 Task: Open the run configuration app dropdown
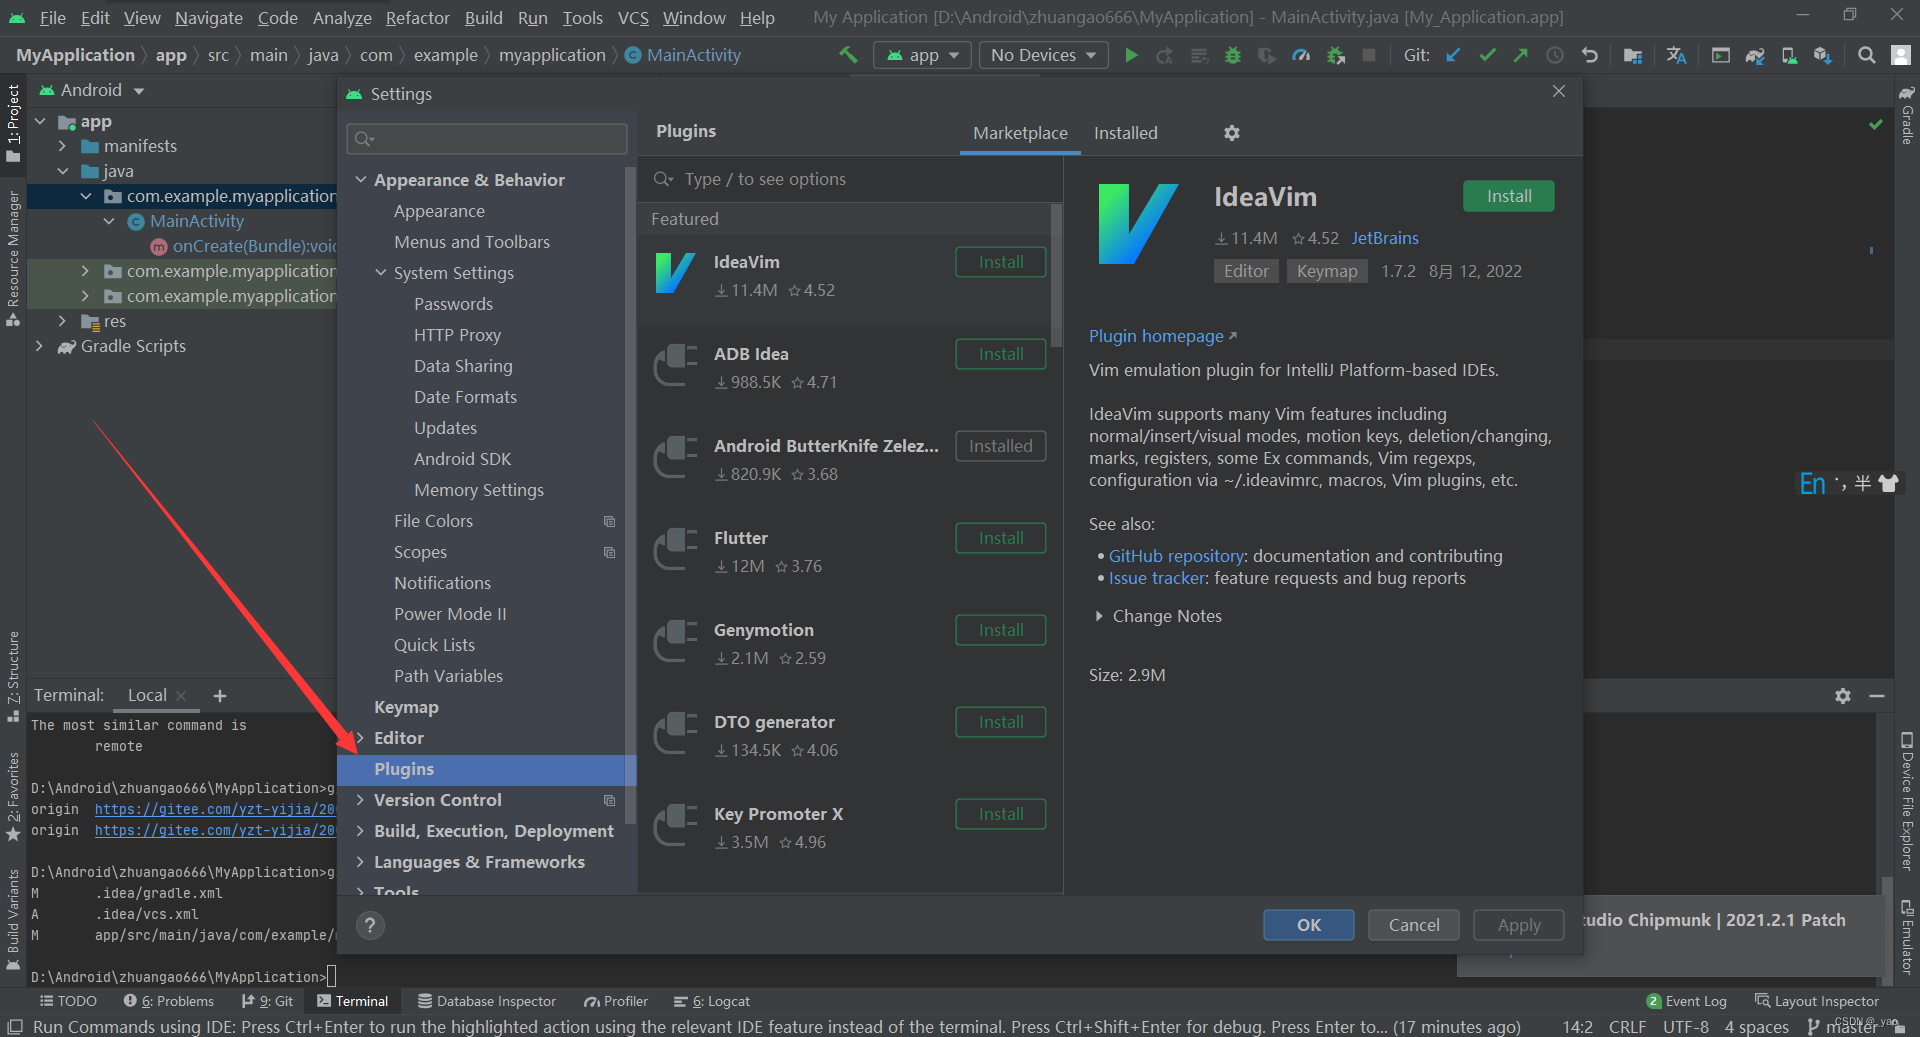(923, 55)
